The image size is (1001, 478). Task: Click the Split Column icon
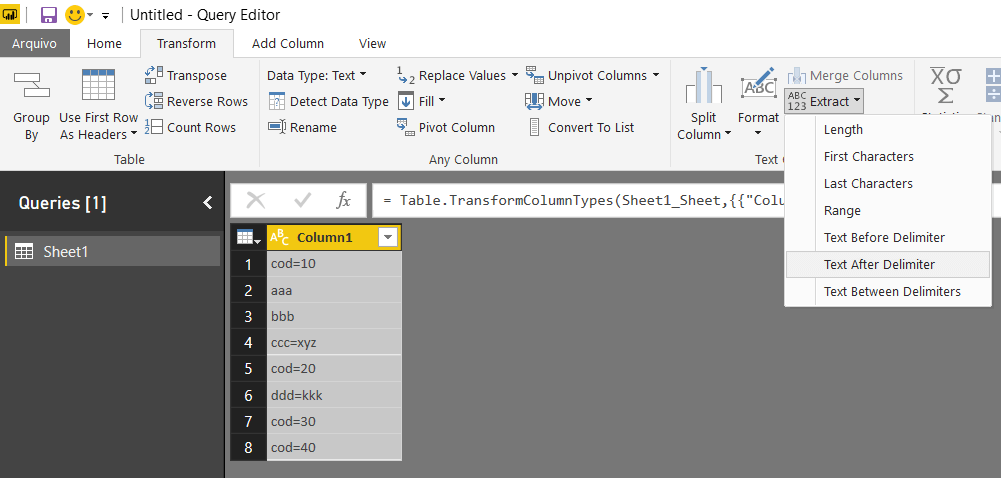pos(704,85)
